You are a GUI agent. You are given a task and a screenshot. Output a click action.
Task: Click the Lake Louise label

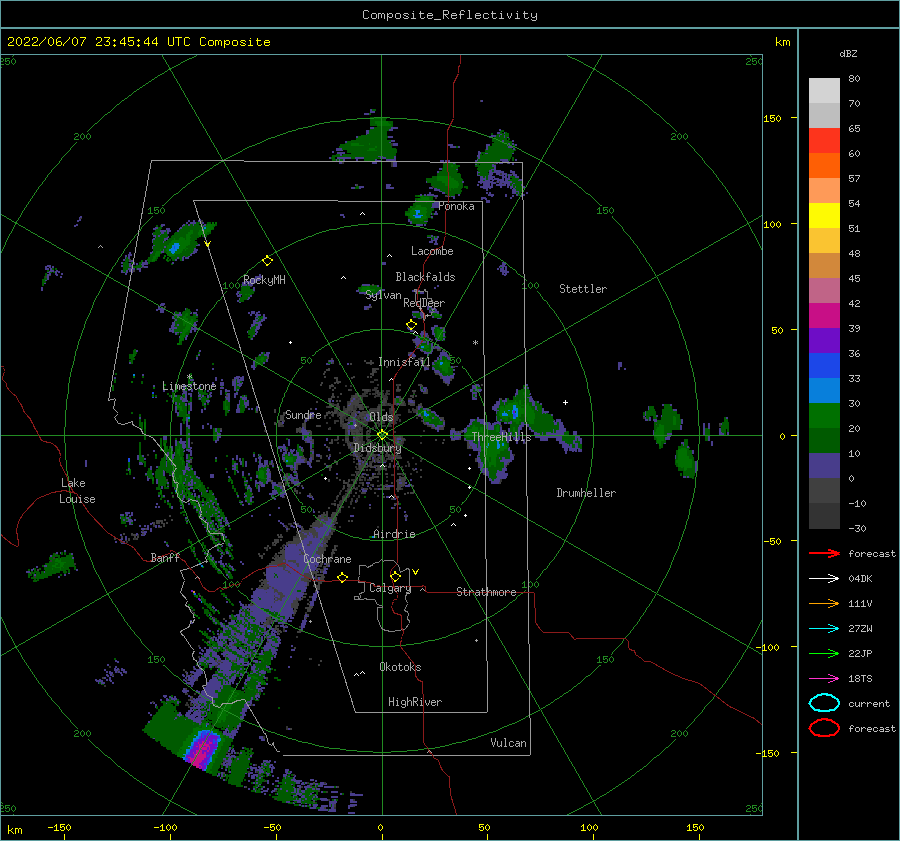77,491
